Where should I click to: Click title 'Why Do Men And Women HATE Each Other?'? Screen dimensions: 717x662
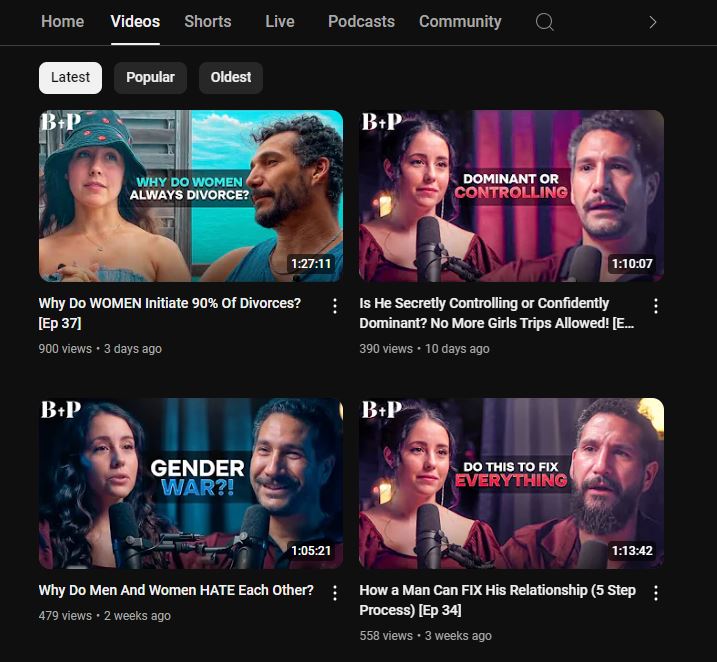tap(176, 590)
